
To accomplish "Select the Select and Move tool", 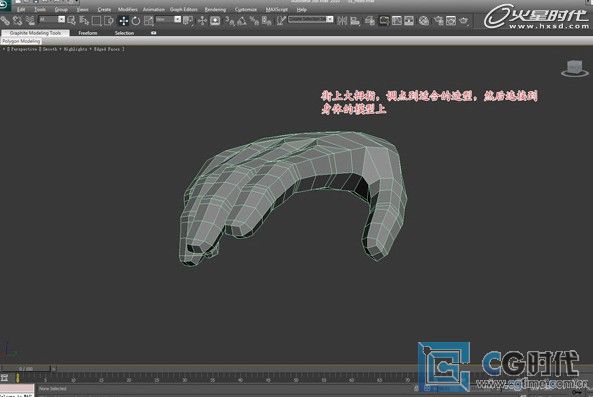I will 123,21.
